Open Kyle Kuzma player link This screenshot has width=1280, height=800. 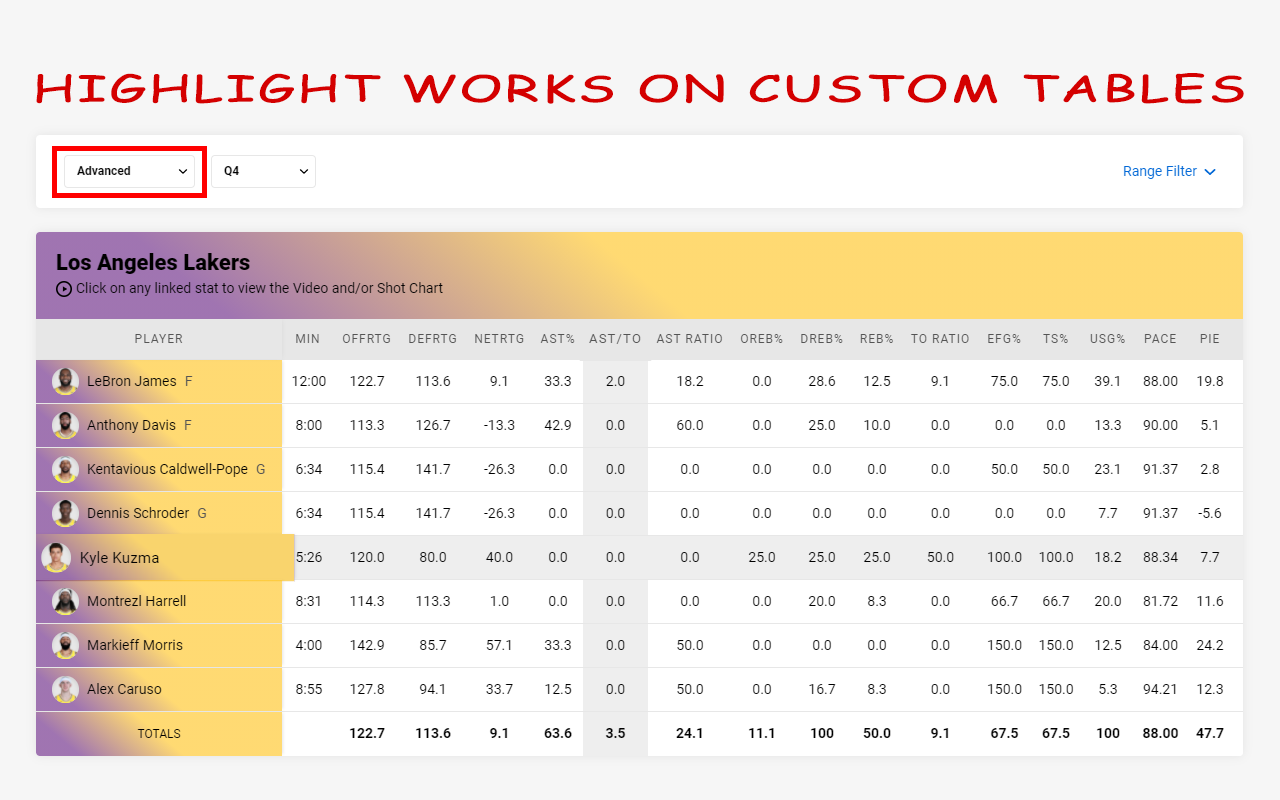pyautogui.click(x=119, y=558)
